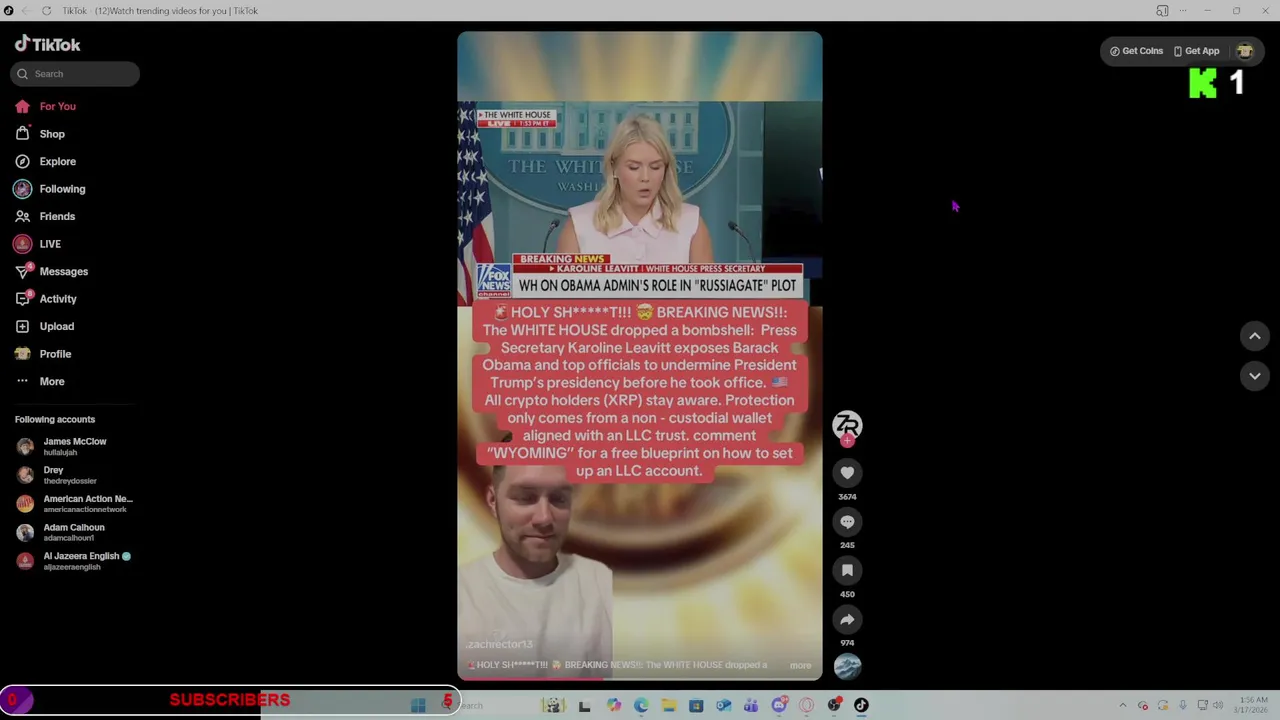Image resolution: width=1280 pixels, height=720 pixels.
Task: Open the video's comments
Action: click(x=847, y=522)
